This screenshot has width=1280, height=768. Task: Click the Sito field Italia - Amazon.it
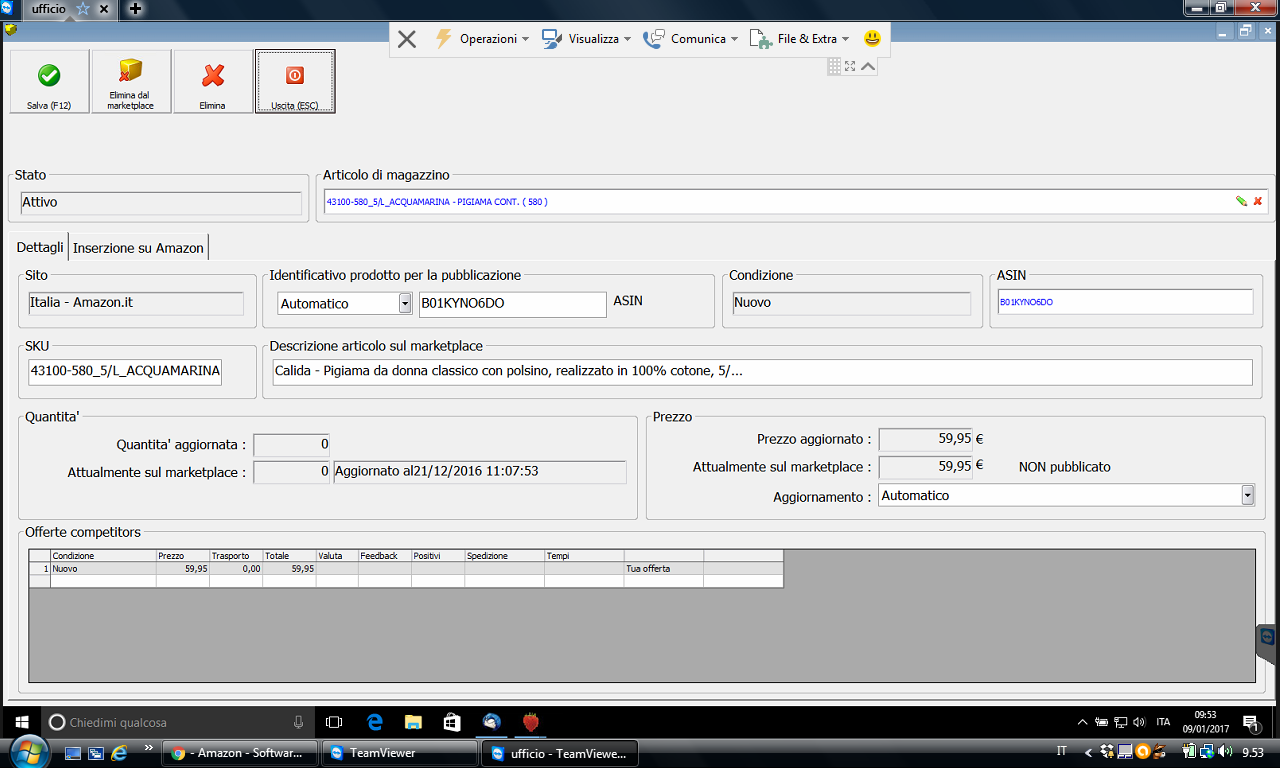pos(136,303)
